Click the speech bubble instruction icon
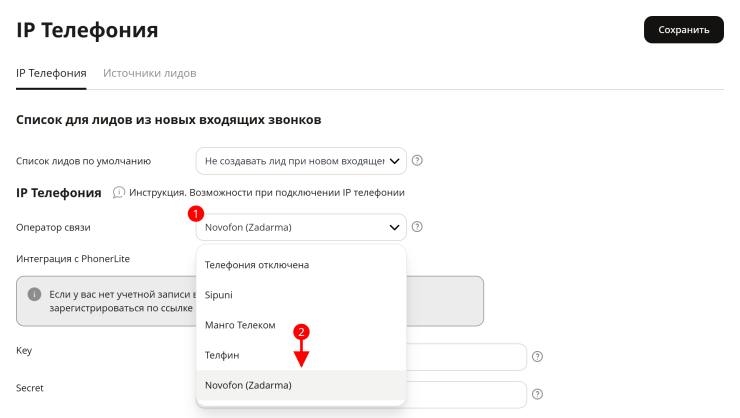This screenshot has height=418, width=740. click(118, 192)
